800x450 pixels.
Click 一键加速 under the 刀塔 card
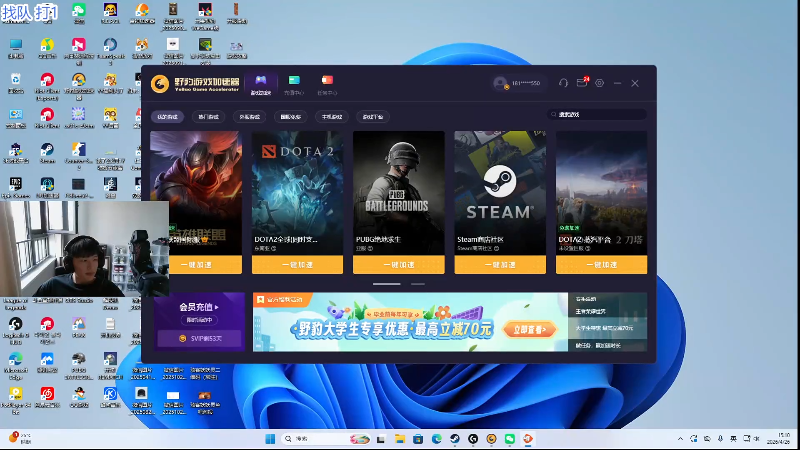coord(602,265)
